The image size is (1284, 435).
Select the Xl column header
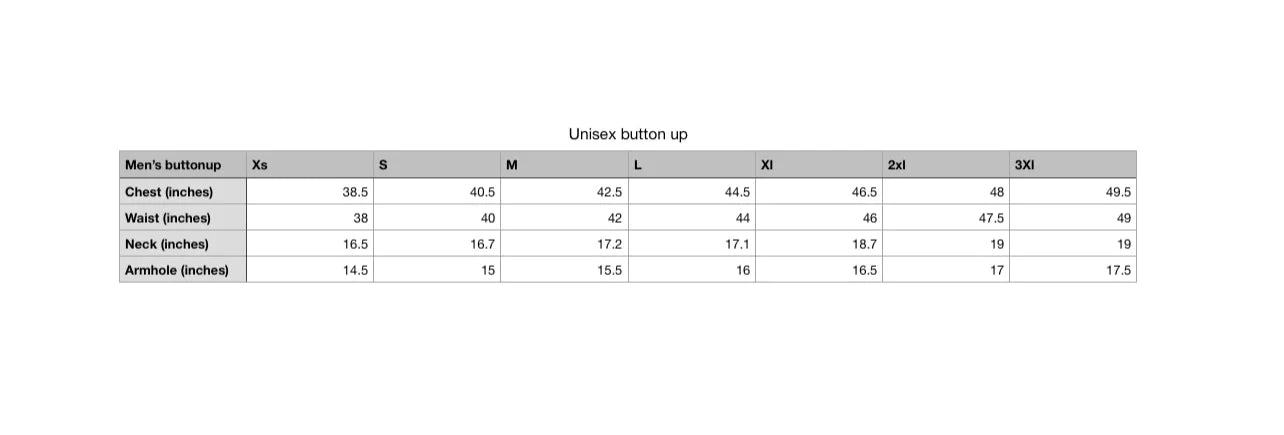[x=819, y=165]
